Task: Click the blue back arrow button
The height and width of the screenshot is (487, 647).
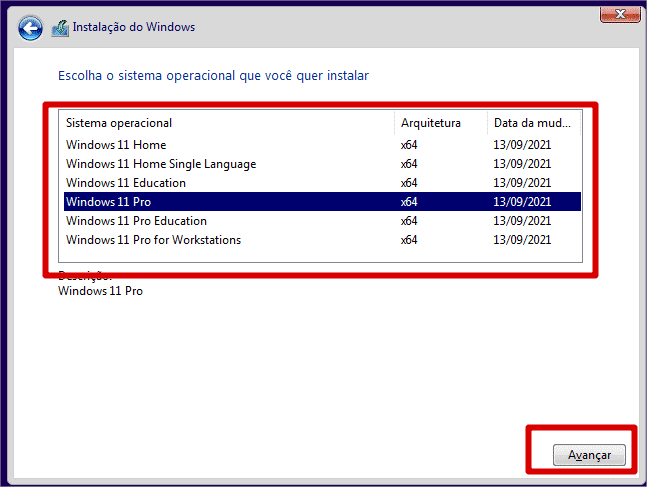Action: point(30,28)
